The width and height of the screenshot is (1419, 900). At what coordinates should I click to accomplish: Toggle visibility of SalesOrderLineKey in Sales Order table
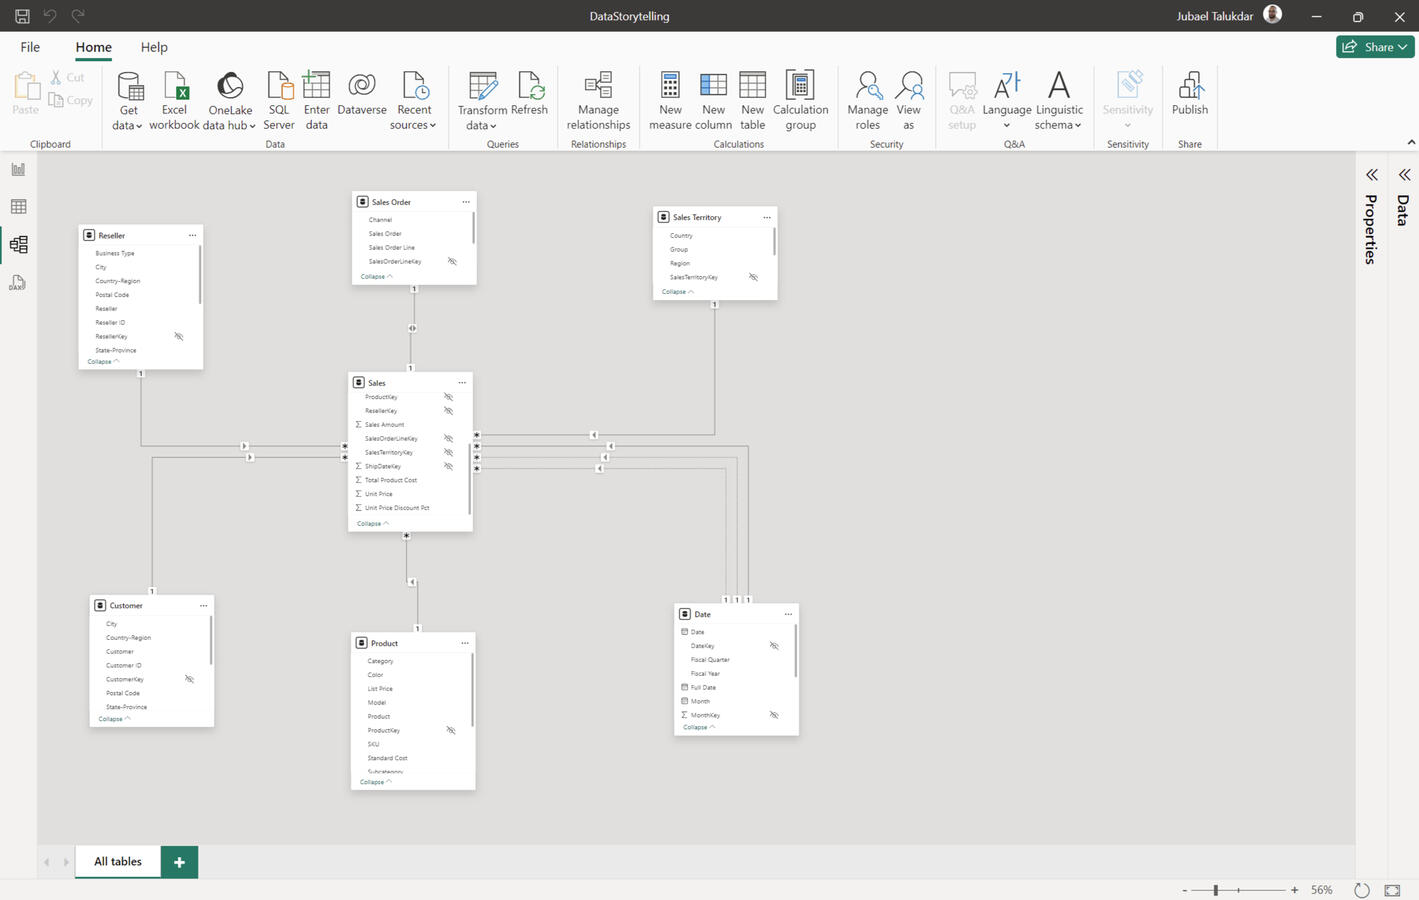pyautogui.click(x=452, y=262)
